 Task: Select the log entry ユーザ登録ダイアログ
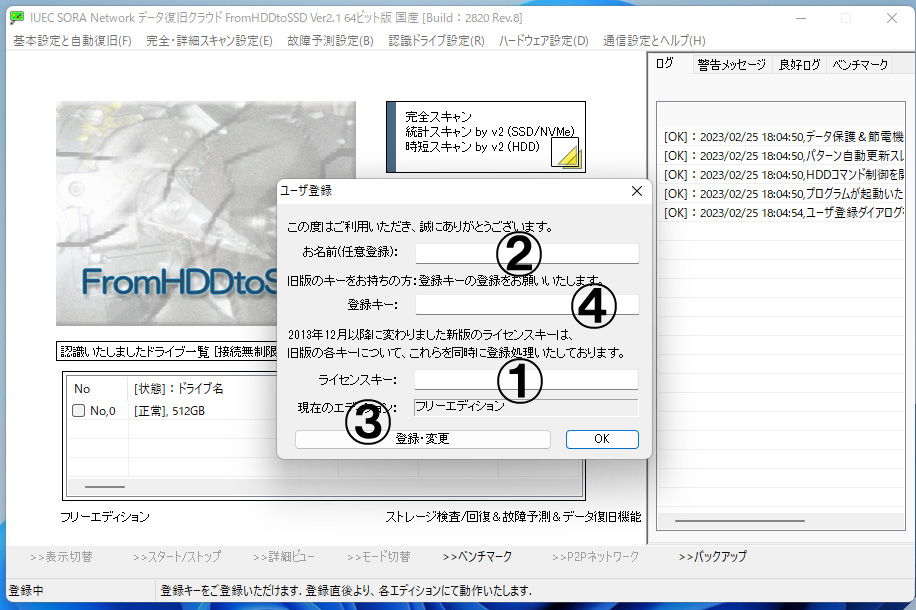click(783, 213)
